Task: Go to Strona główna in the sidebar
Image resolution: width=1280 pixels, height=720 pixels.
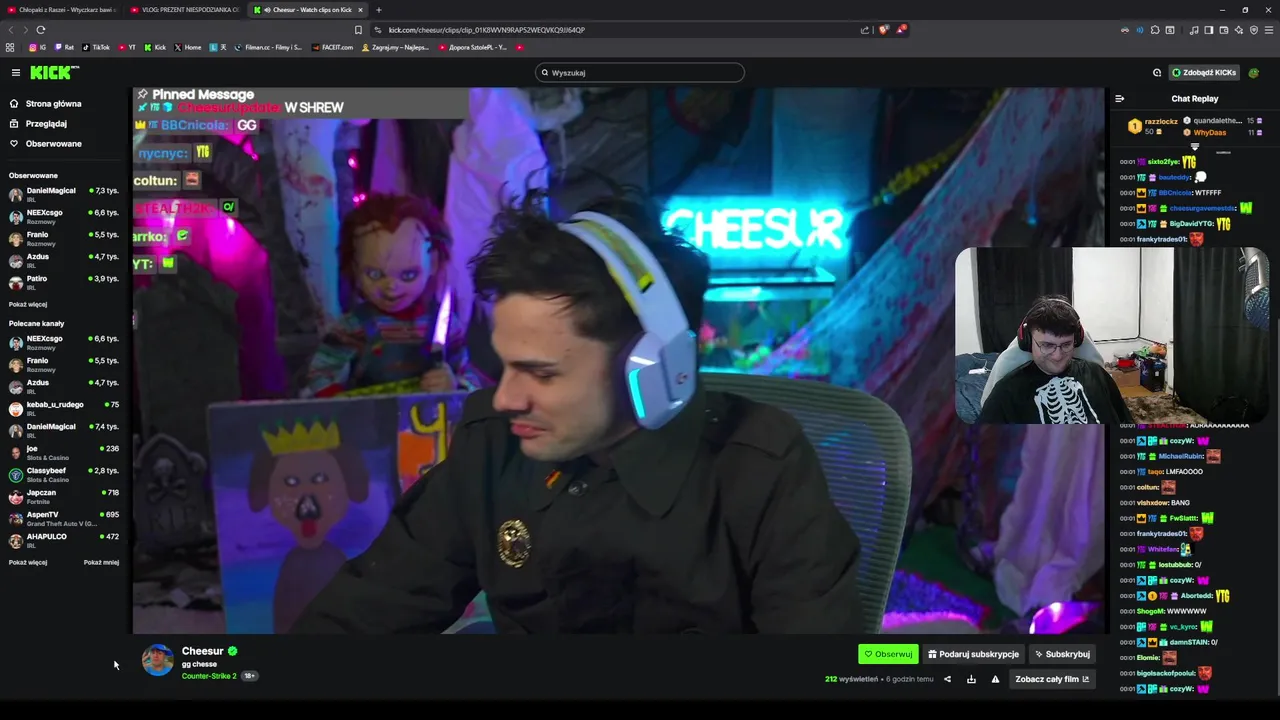Action: pos(46,104)
